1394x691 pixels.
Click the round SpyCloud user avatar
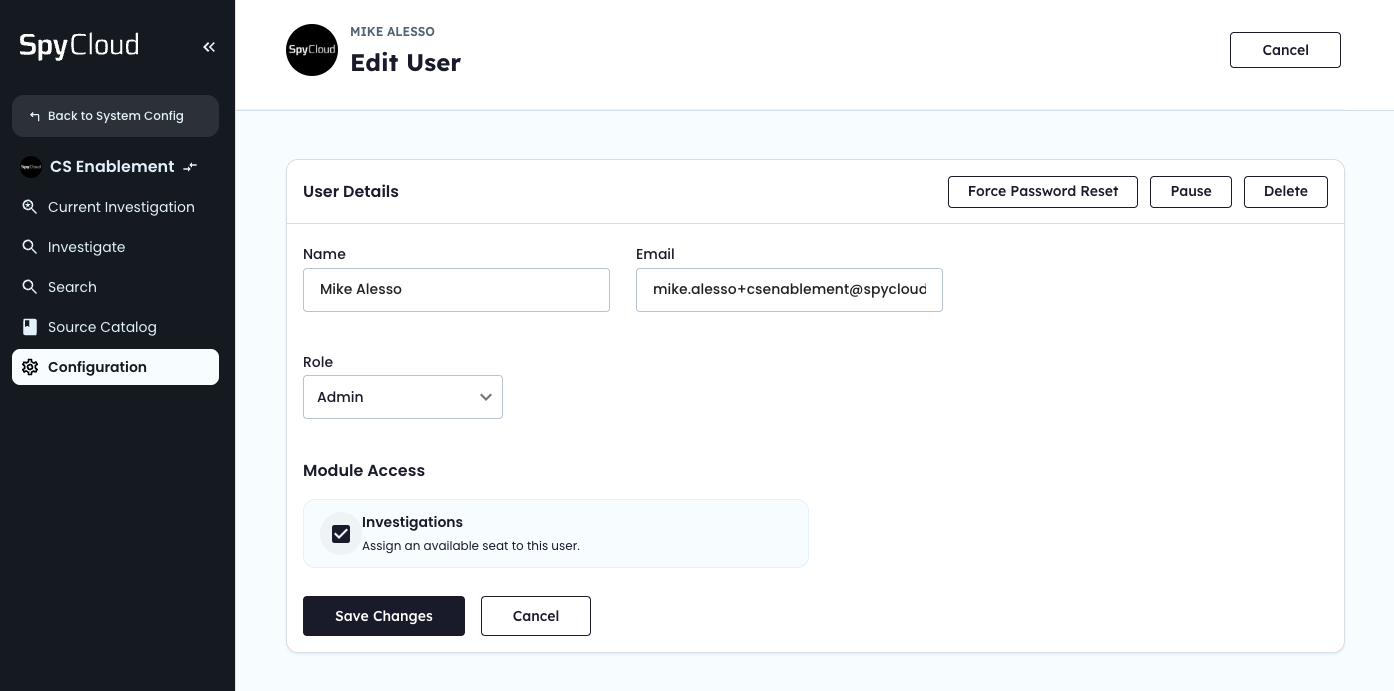pyautogui.click(x=312, y=50)
